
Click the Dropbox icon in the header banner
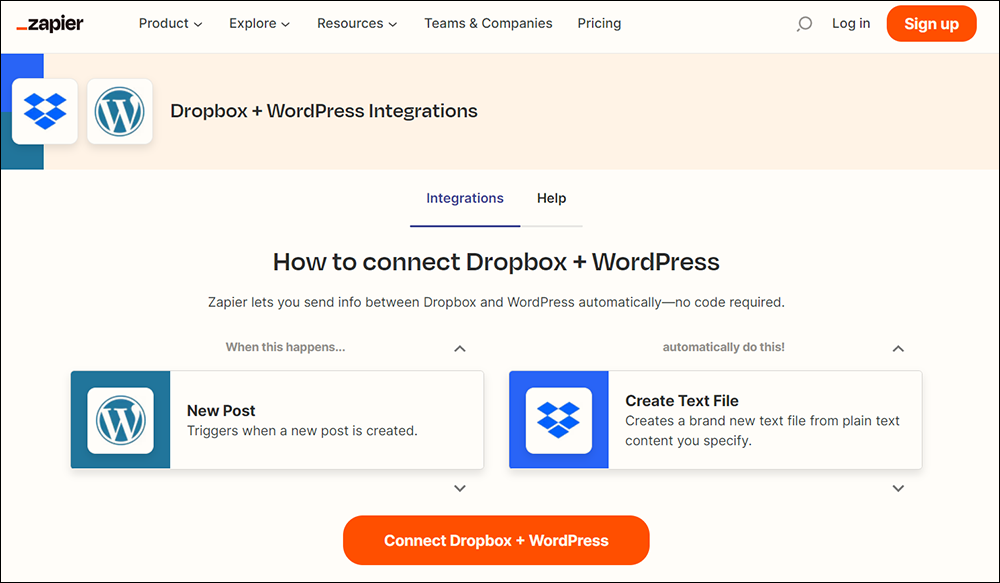45,111
